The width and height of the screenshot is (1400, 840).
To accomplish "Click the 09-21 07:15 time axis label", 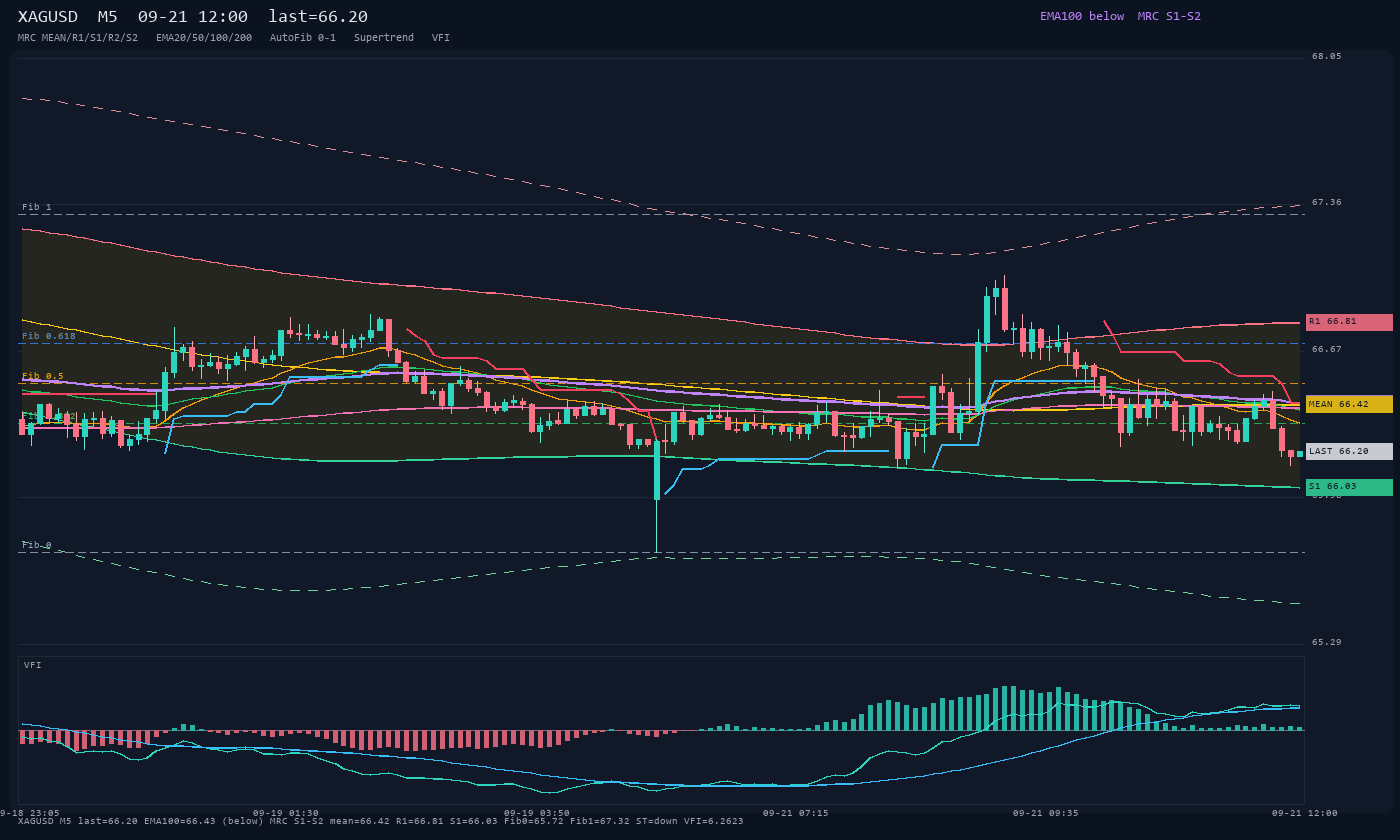I will pyautogui.click(x=795, y=813).
